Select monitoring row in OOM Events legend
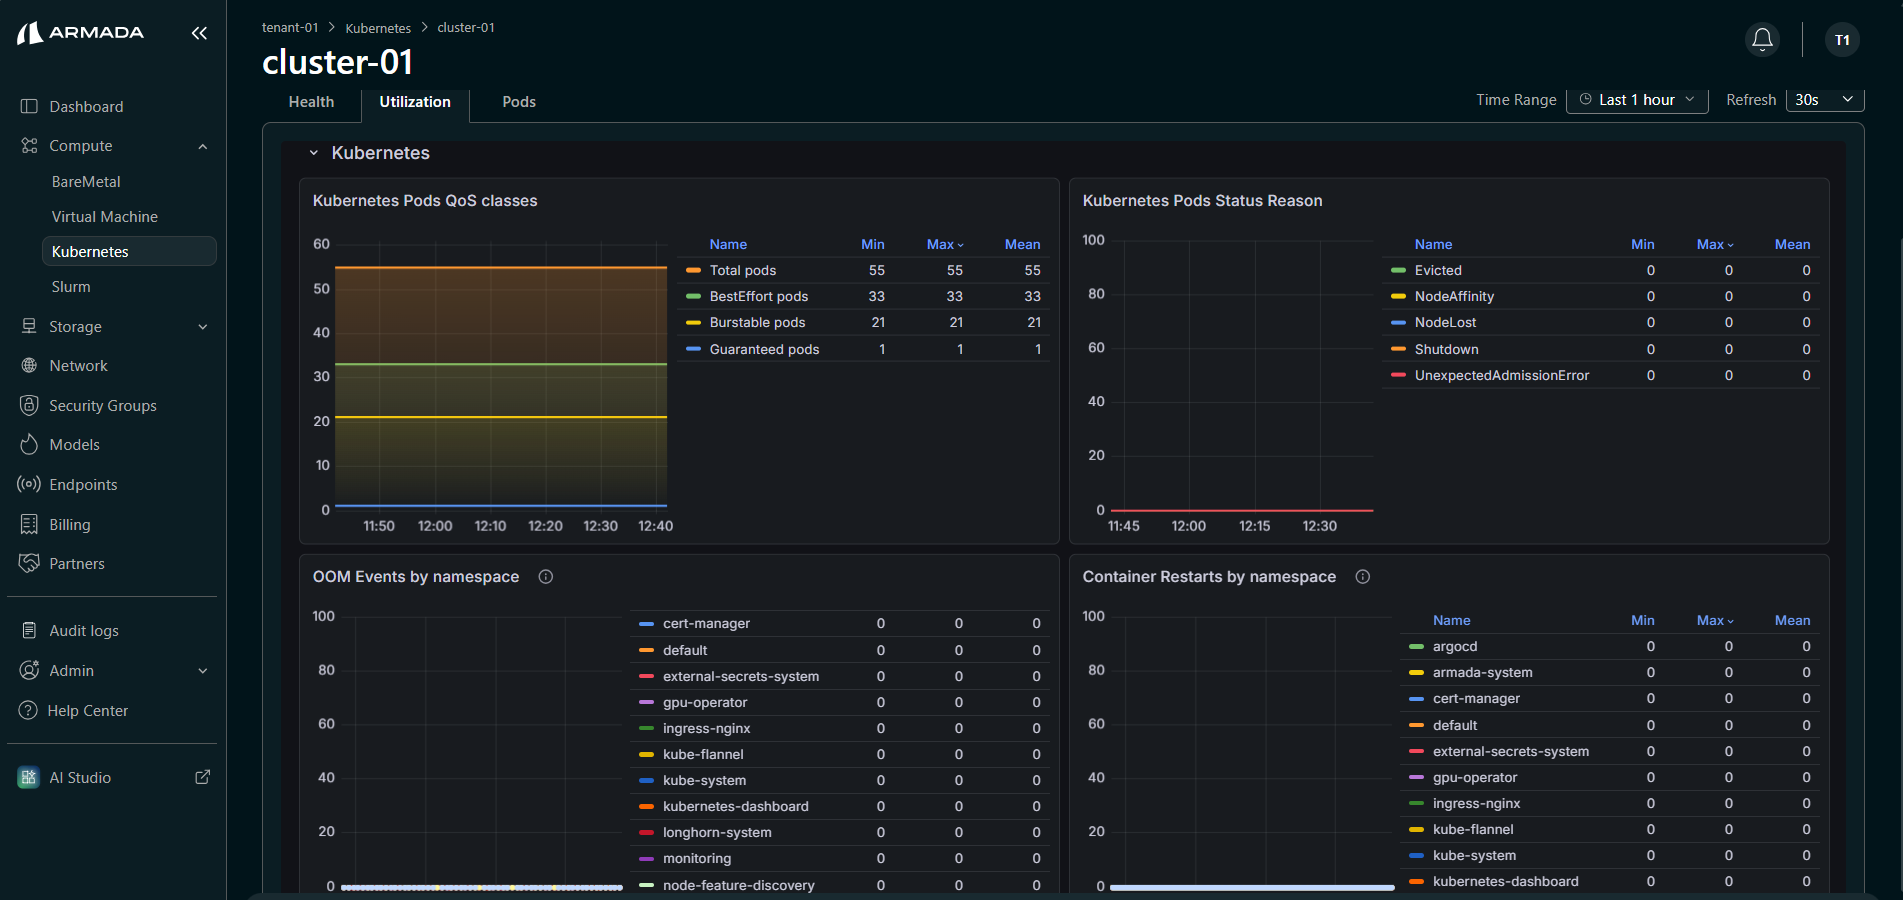This screenshot has width=1903, height=900. [840, 859]
